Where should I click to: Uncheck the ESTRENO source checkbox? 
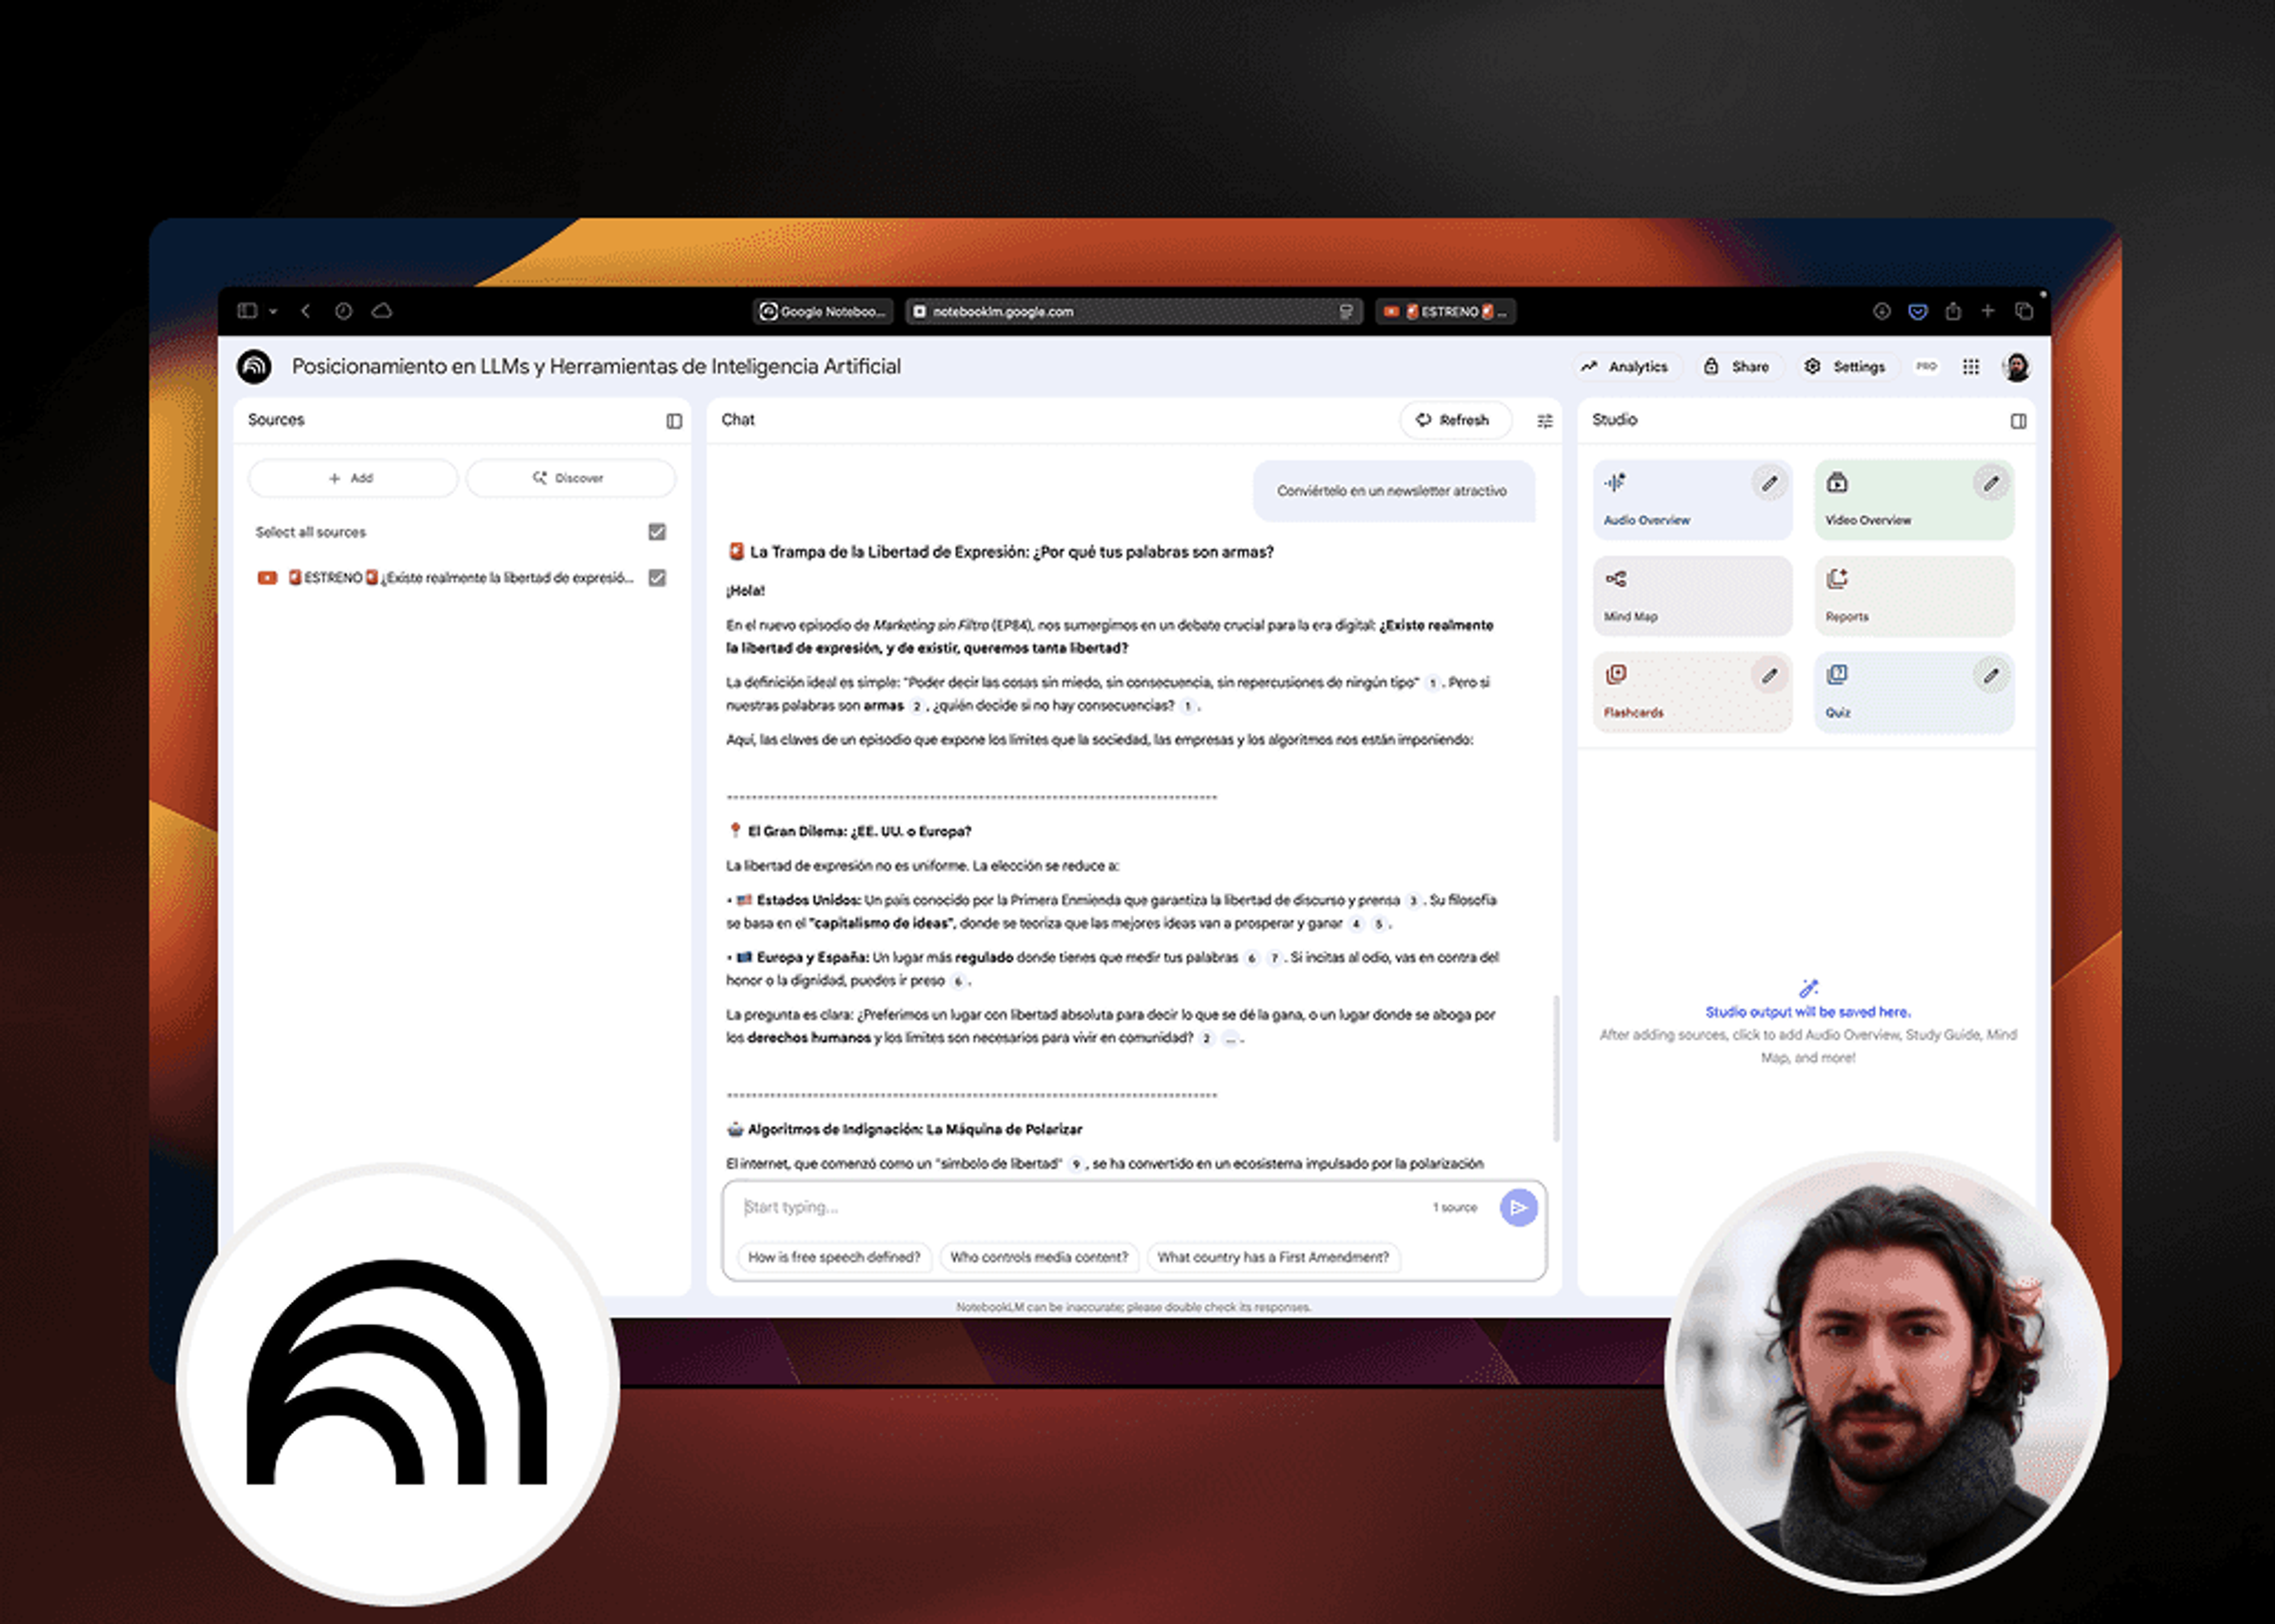(657, 578)
